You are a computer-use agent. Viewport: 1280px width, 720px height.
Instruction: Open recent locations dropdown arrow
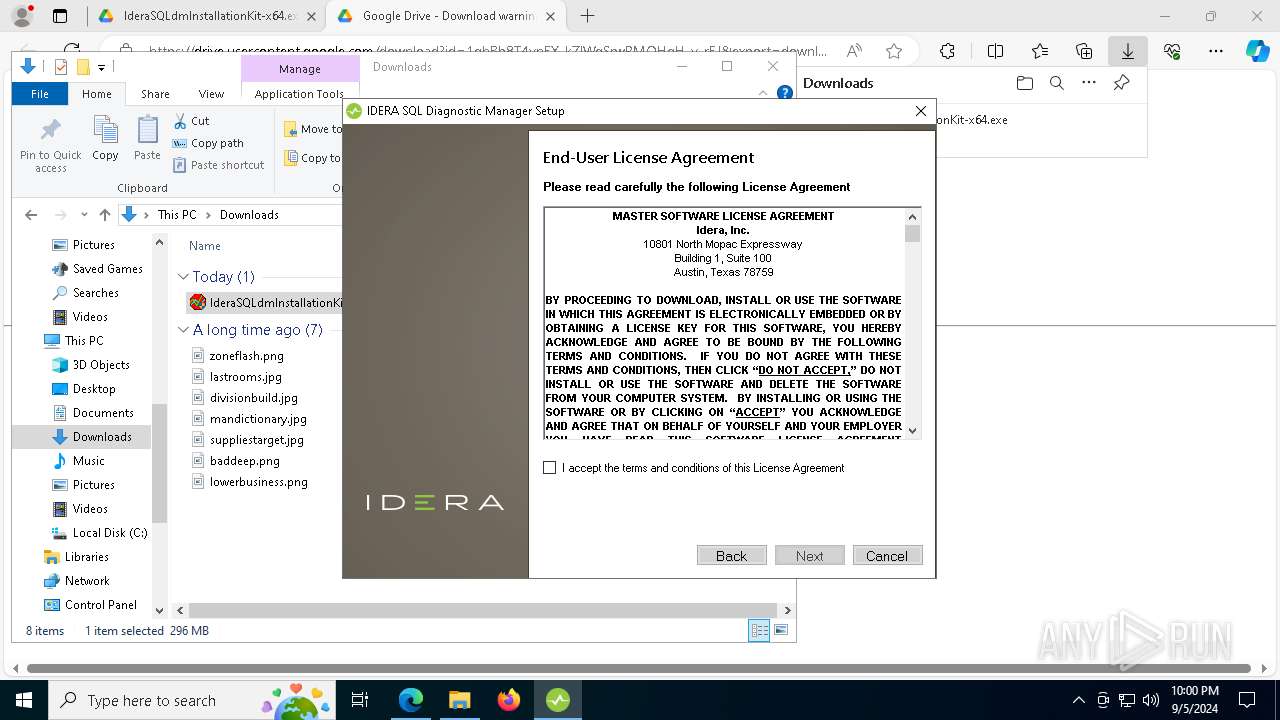[x=84, y=215]
